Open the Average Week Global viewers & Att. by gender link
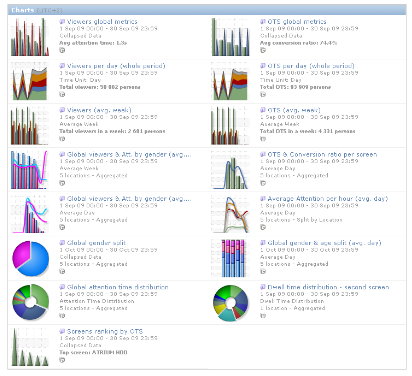Viewport: 412px width, 376px height. pos(129,154)
